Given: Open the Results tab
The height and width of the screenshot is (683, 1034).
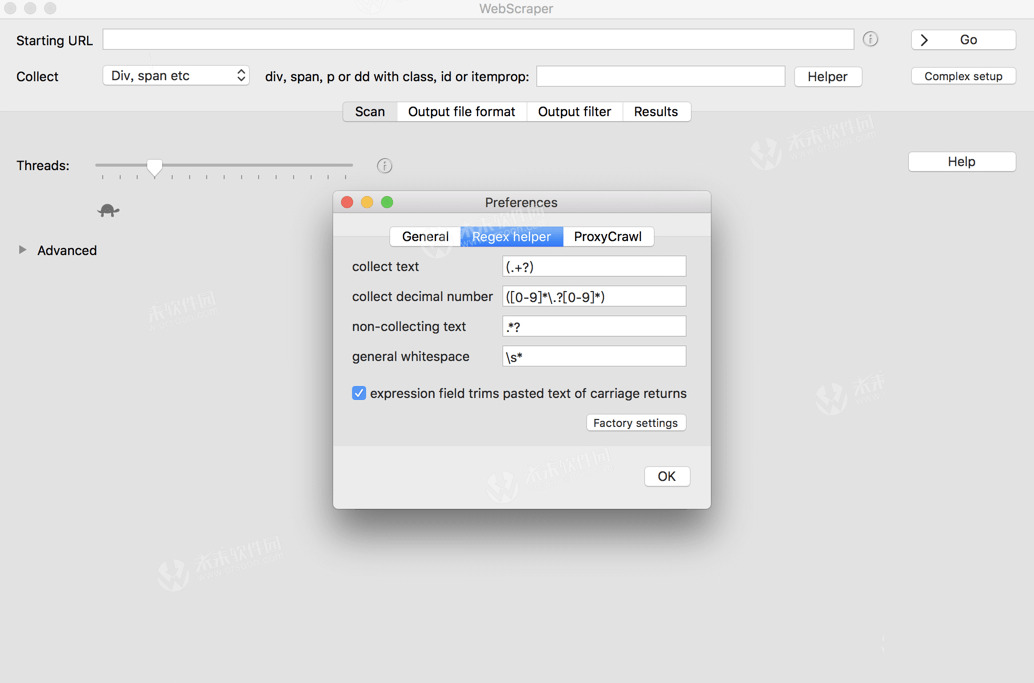Looking at the screenshot, I should pyautogui.click(x=656, y=111).
